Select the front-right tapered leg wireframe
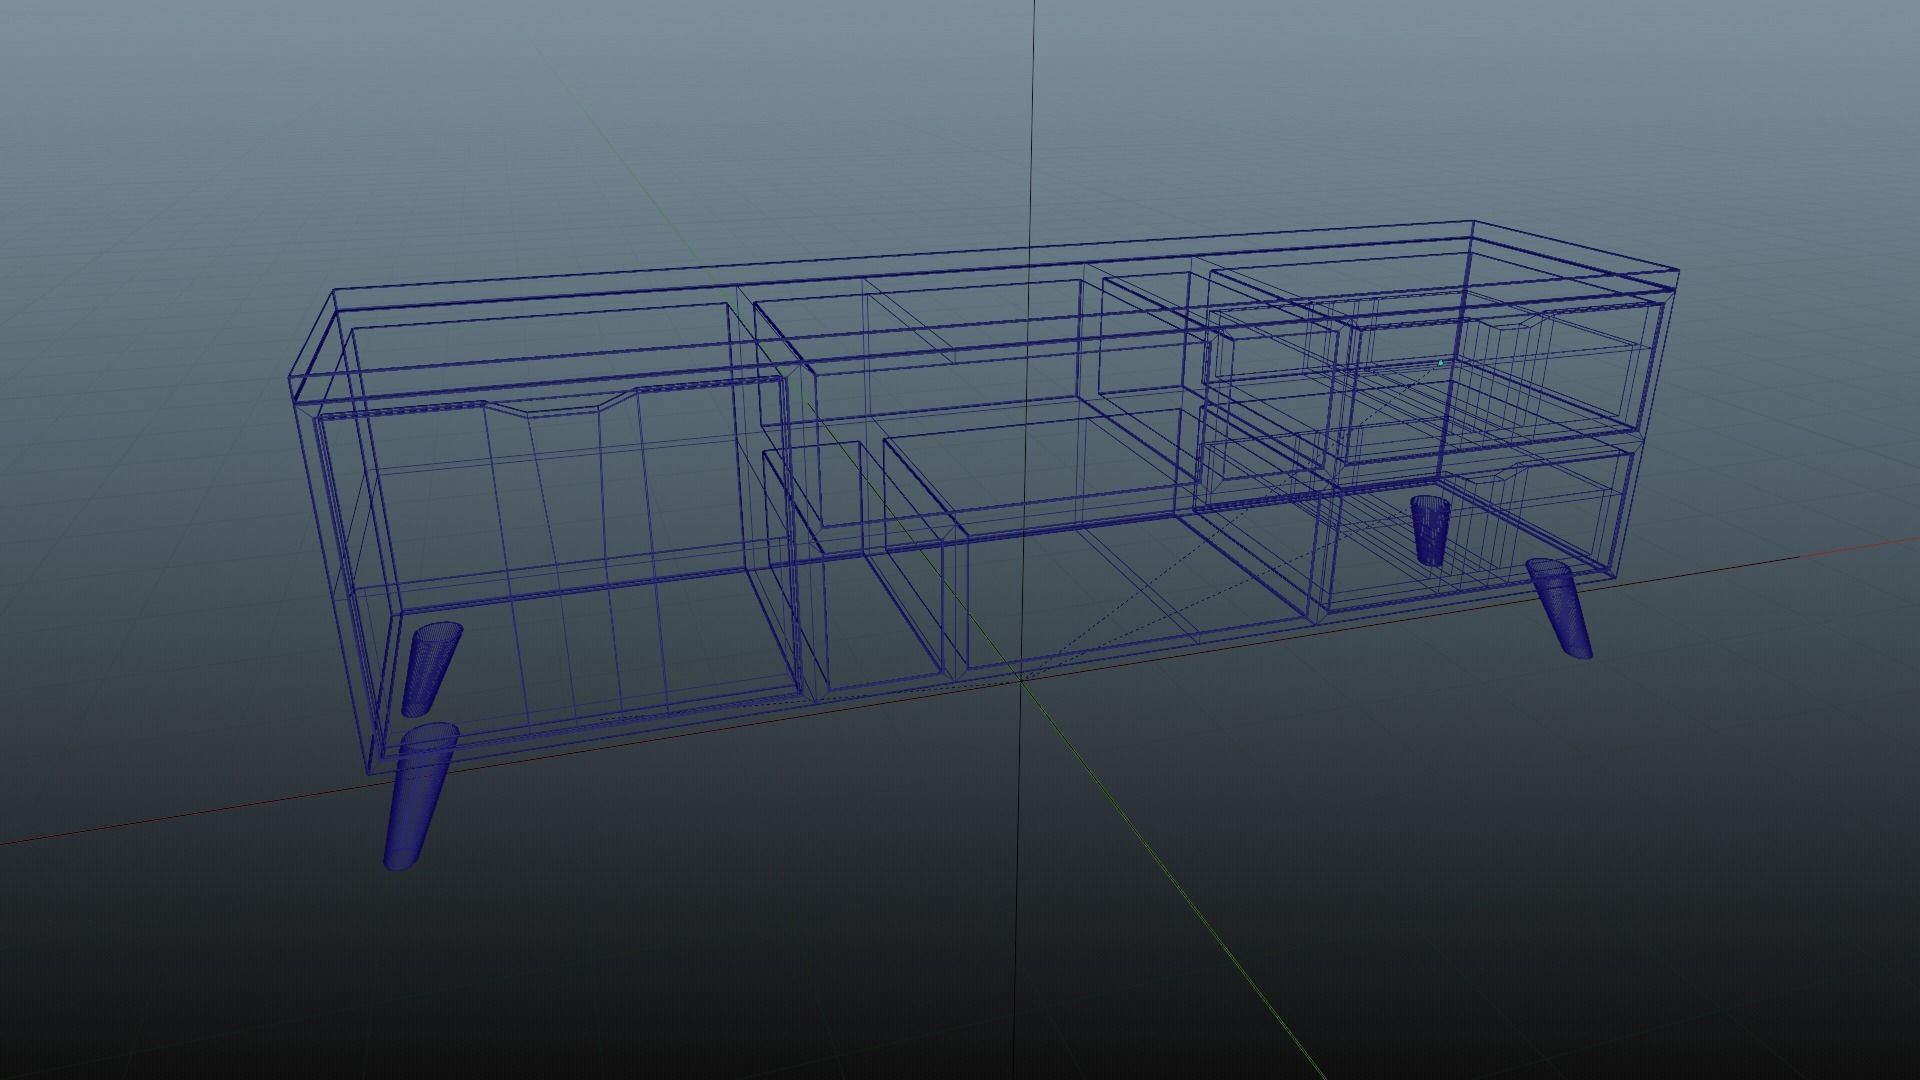1920x1080 pixels. (1560, 609)
